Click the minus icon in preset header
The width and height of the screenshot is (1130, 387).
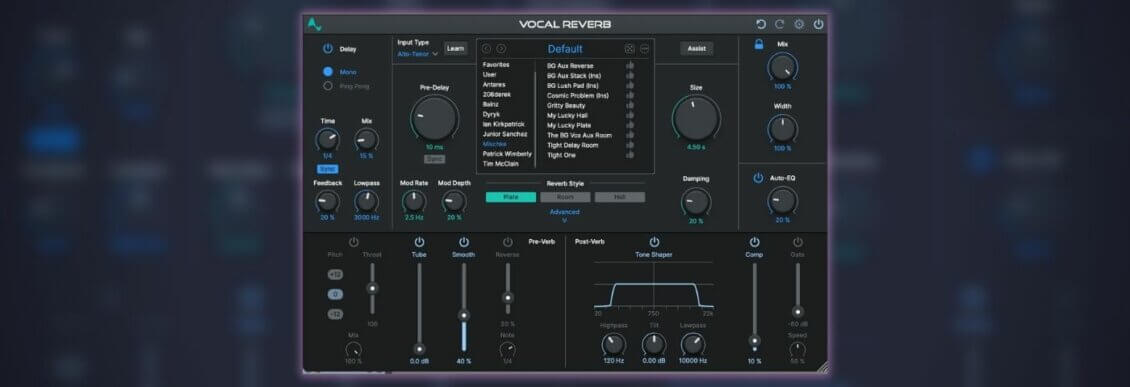click(x=644, y=49)
